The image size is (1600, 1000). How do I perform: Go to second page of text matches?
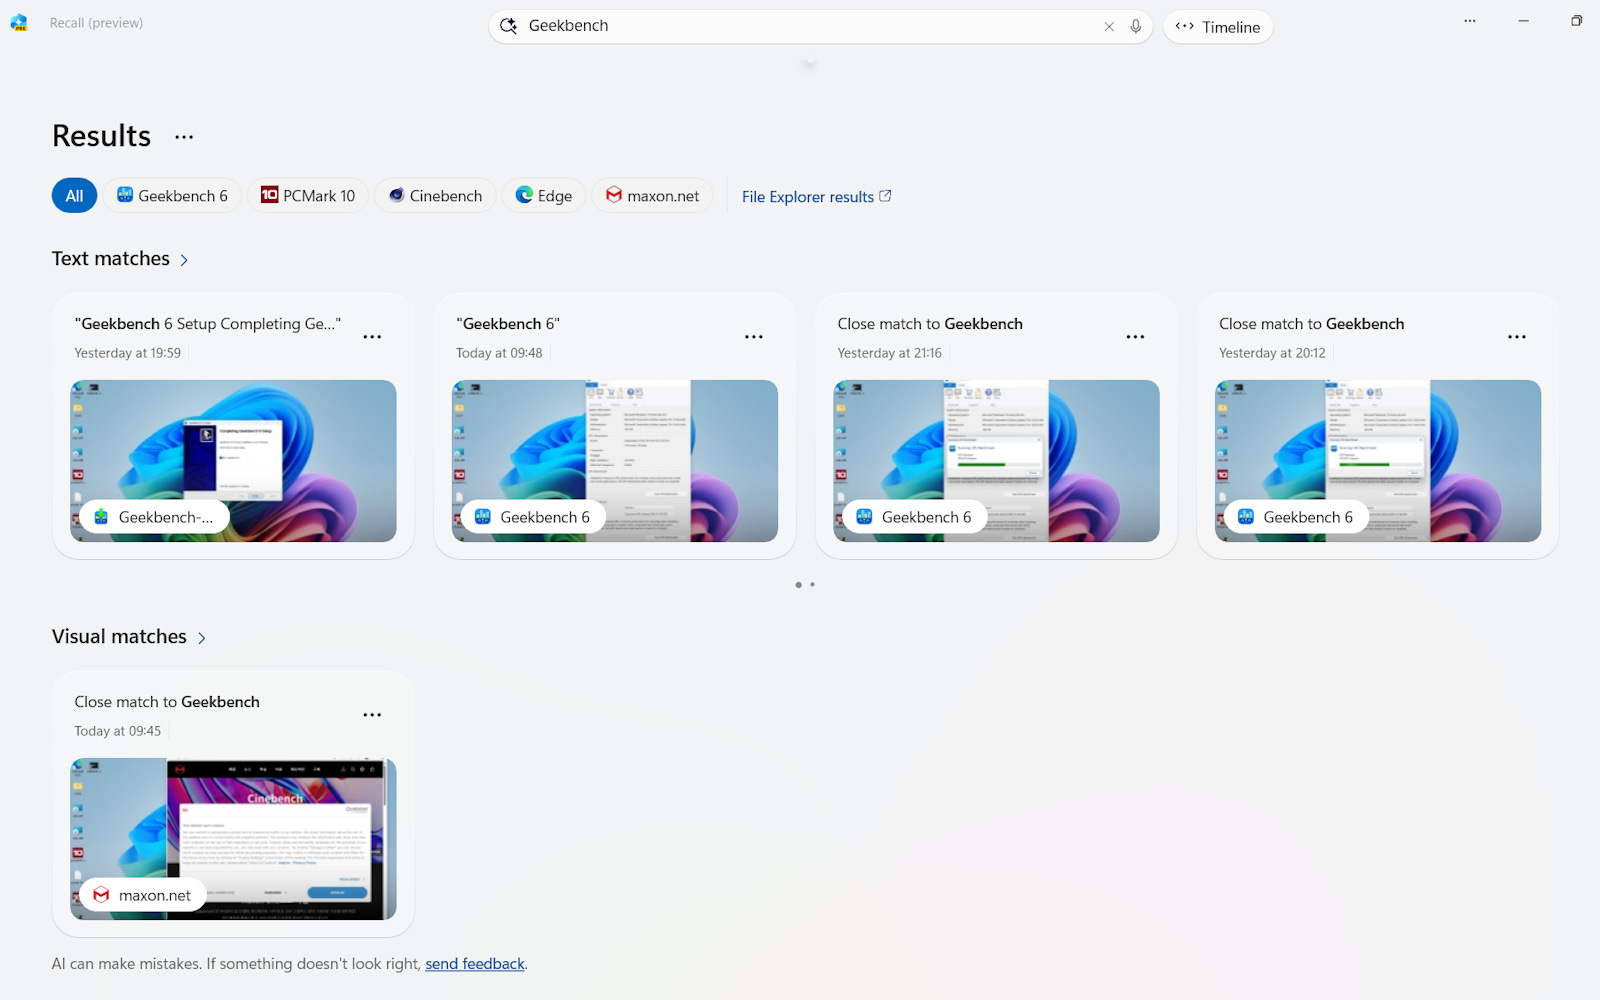click(x=812, y=584)
